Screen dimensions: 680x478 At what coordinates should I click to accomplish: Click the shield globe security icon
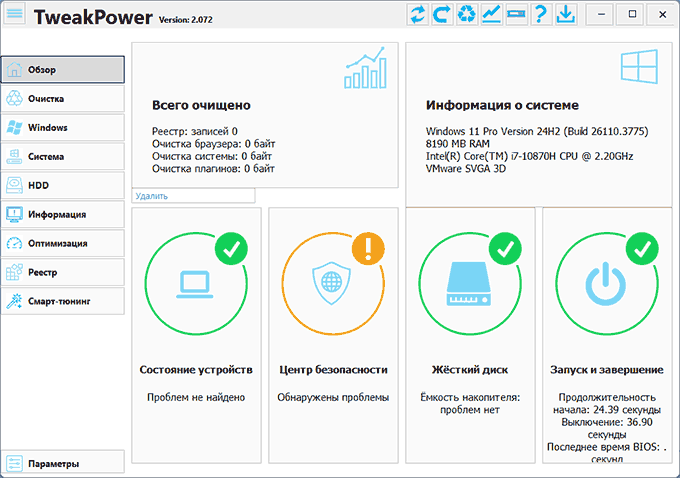coord(332,283)
